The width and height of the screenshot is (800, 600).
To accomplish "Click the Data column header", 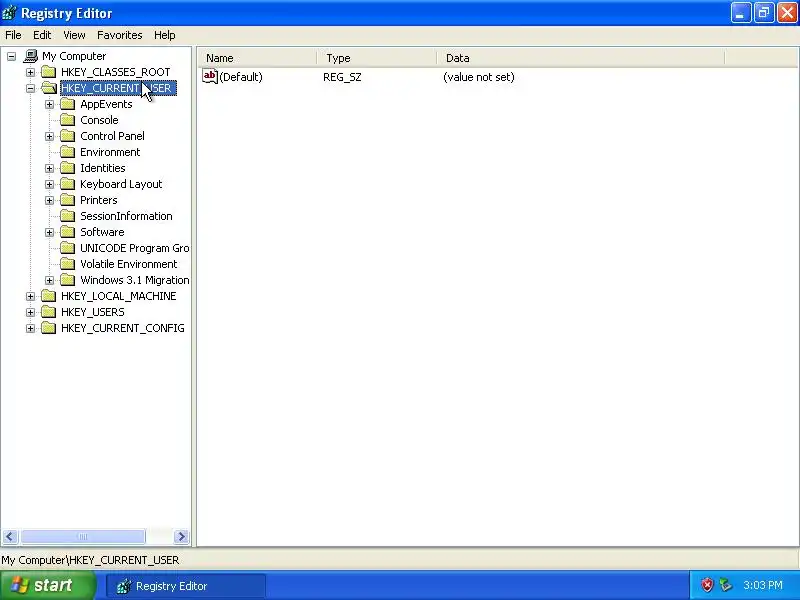I will click(x=581, y=58).
